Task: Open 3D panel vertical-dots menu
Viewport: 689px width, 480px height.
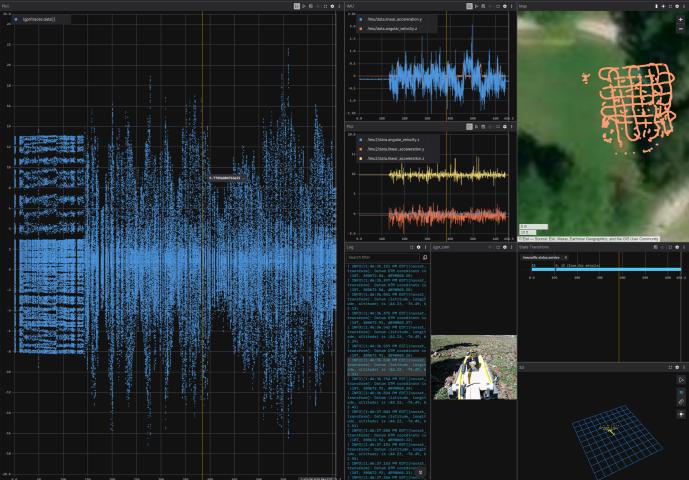Action: (684, 367)
